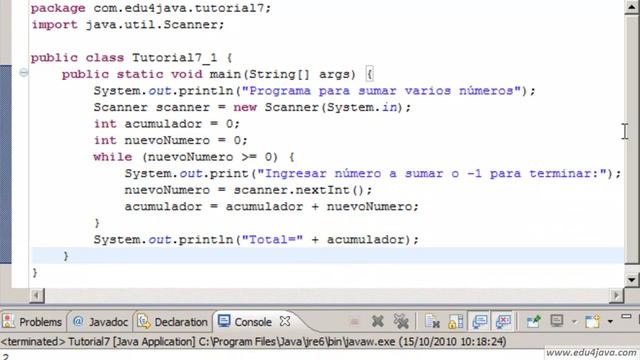Click the Display Selected Console monitor icon
640x360 pixels.
coord(557,321)
